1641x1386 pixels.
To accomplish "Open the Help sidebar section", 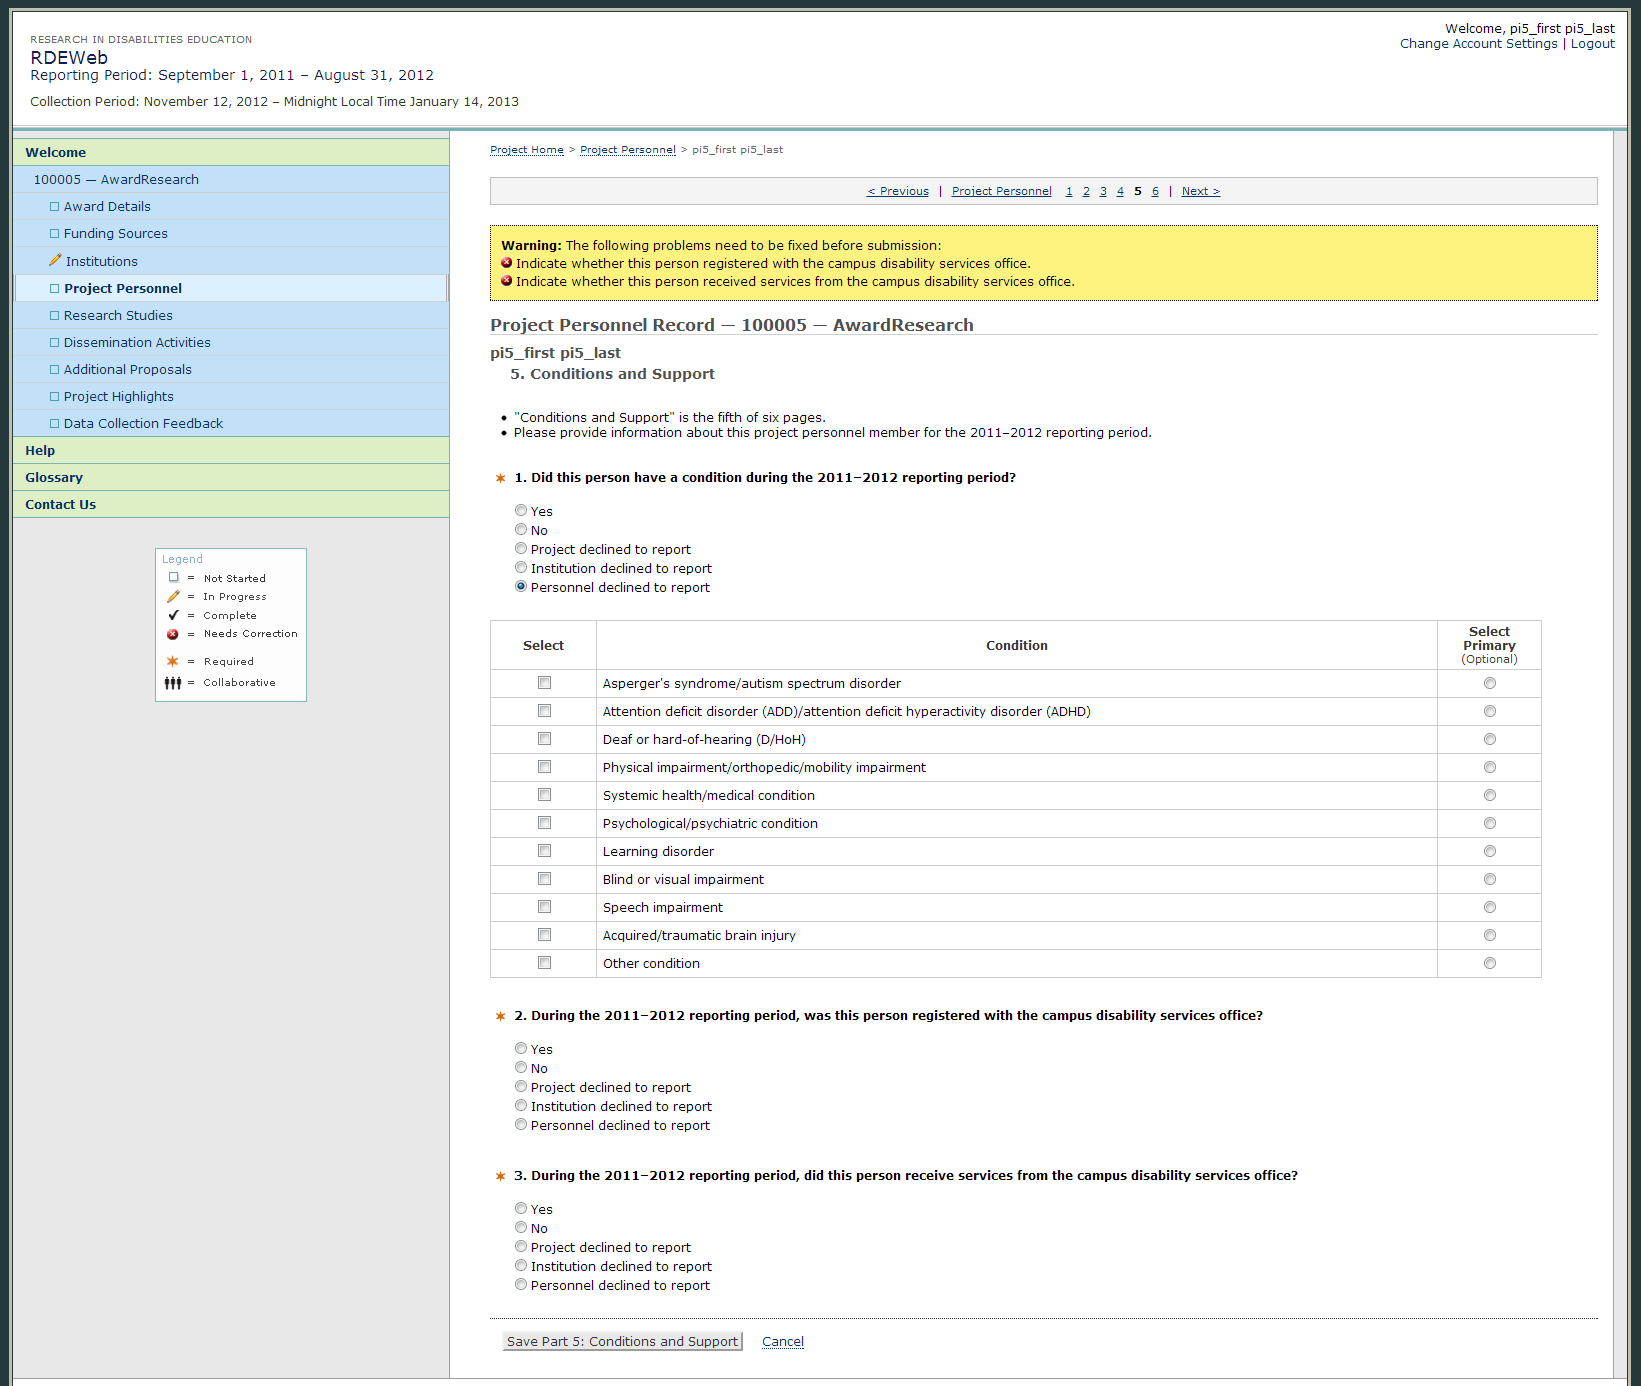I will [x=40, y=451].
